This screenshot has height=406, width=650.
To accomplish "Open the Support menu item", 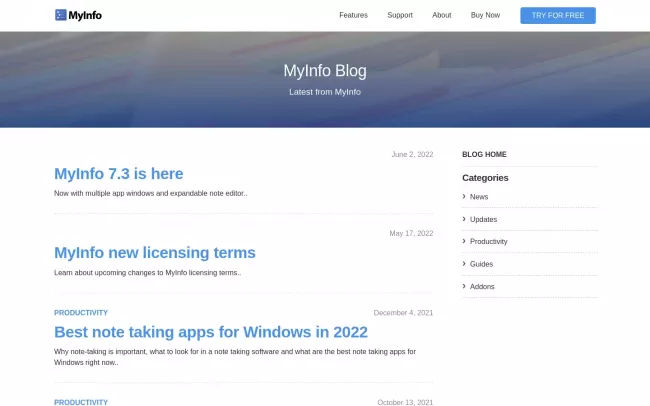I will (x=400, y=15).
